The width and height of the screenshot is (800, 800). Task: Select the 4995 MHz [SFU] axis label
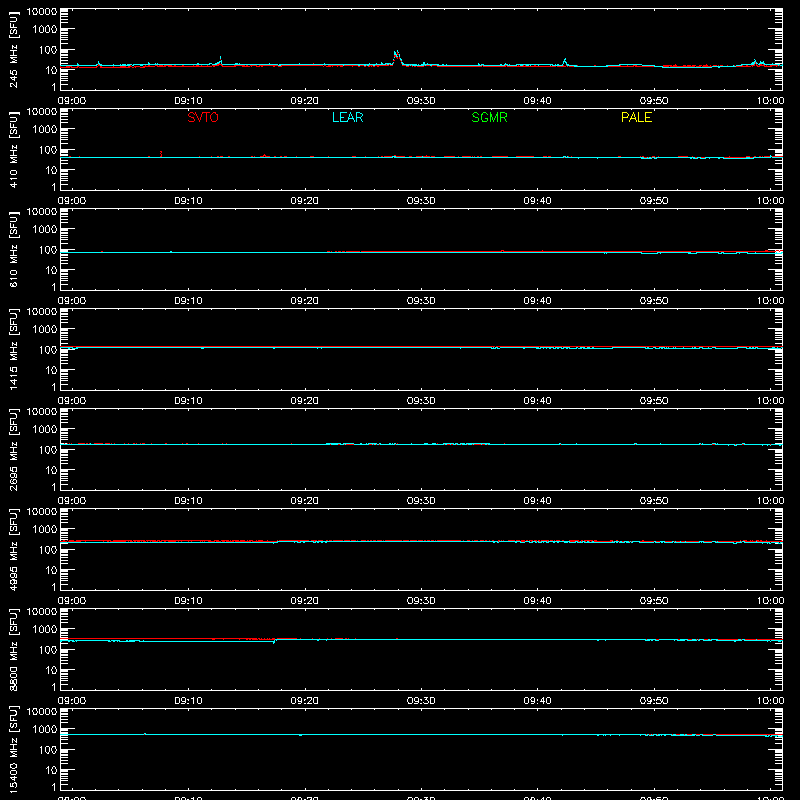13,549
